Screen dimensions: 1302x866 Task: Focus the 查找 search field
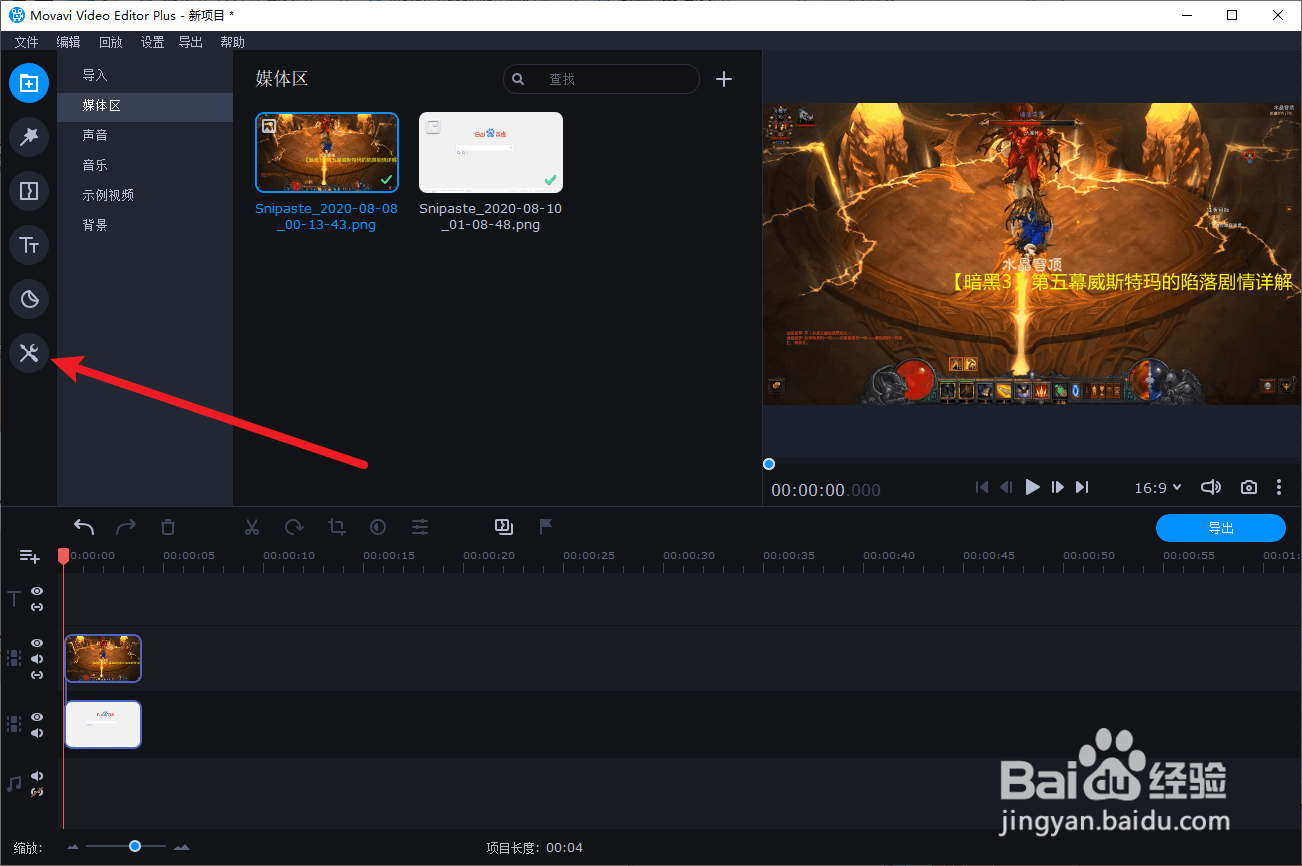click(601, 79)
